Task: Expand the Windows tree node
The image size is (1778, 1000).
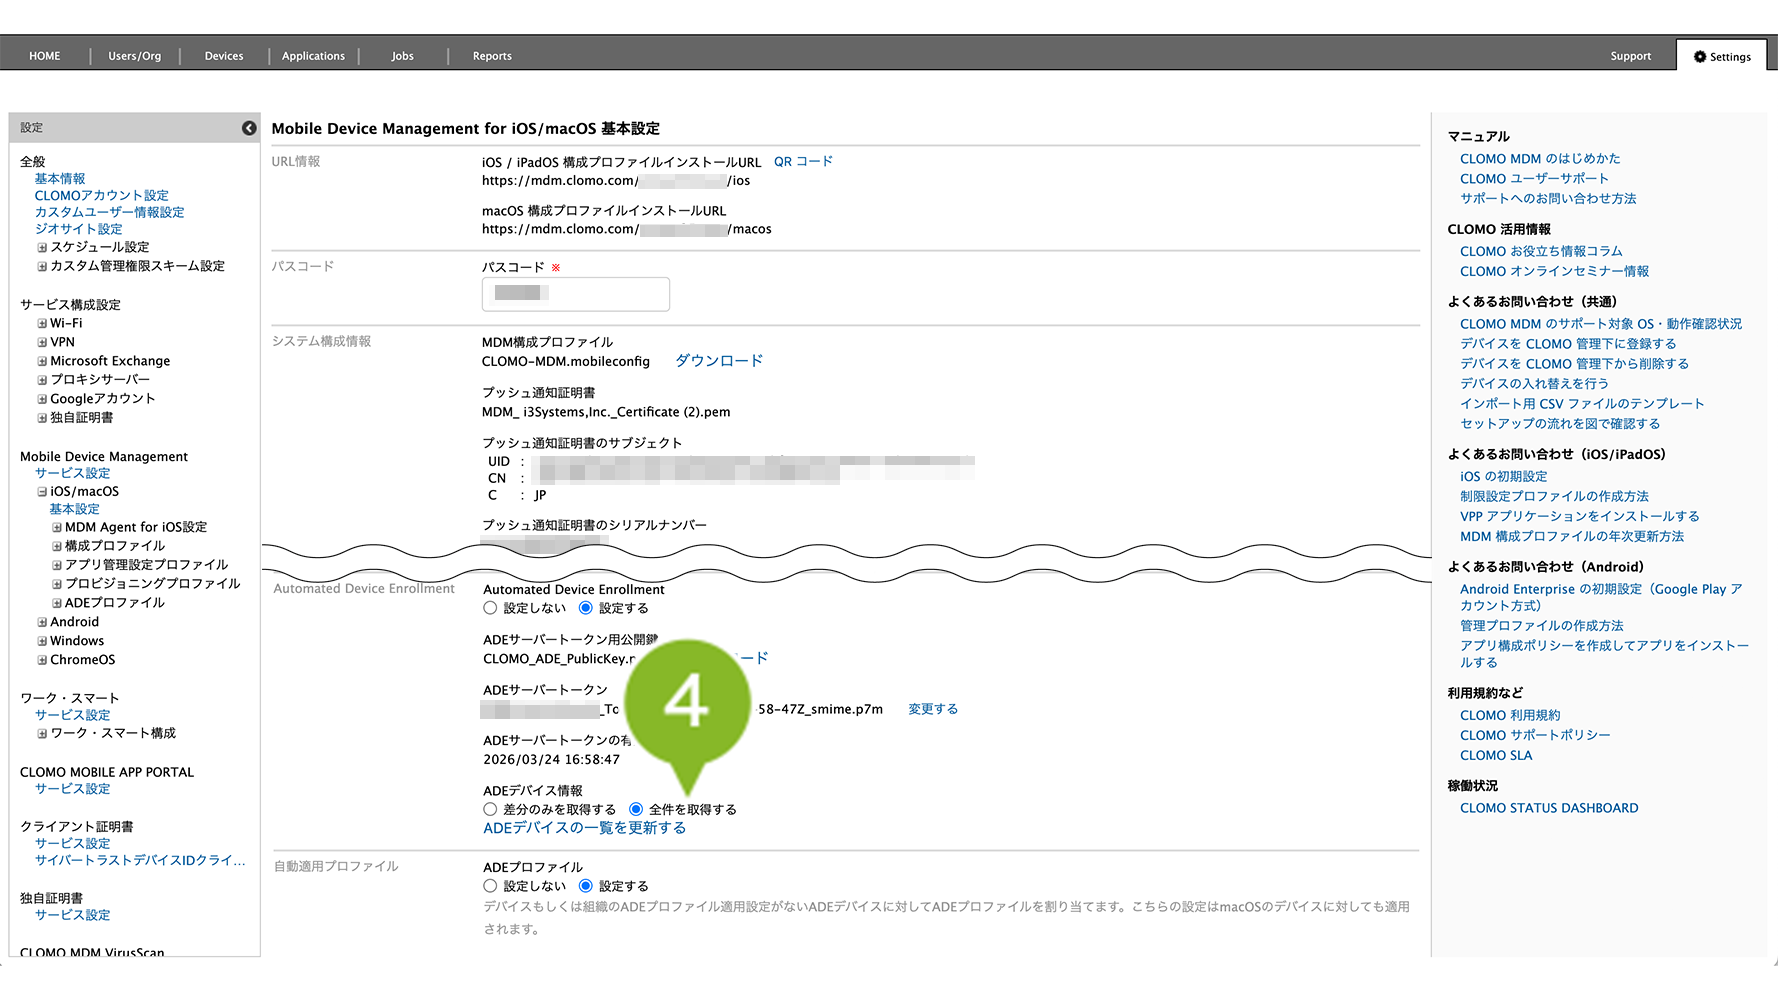Action: pyautogui.click(x=42, y=641)
